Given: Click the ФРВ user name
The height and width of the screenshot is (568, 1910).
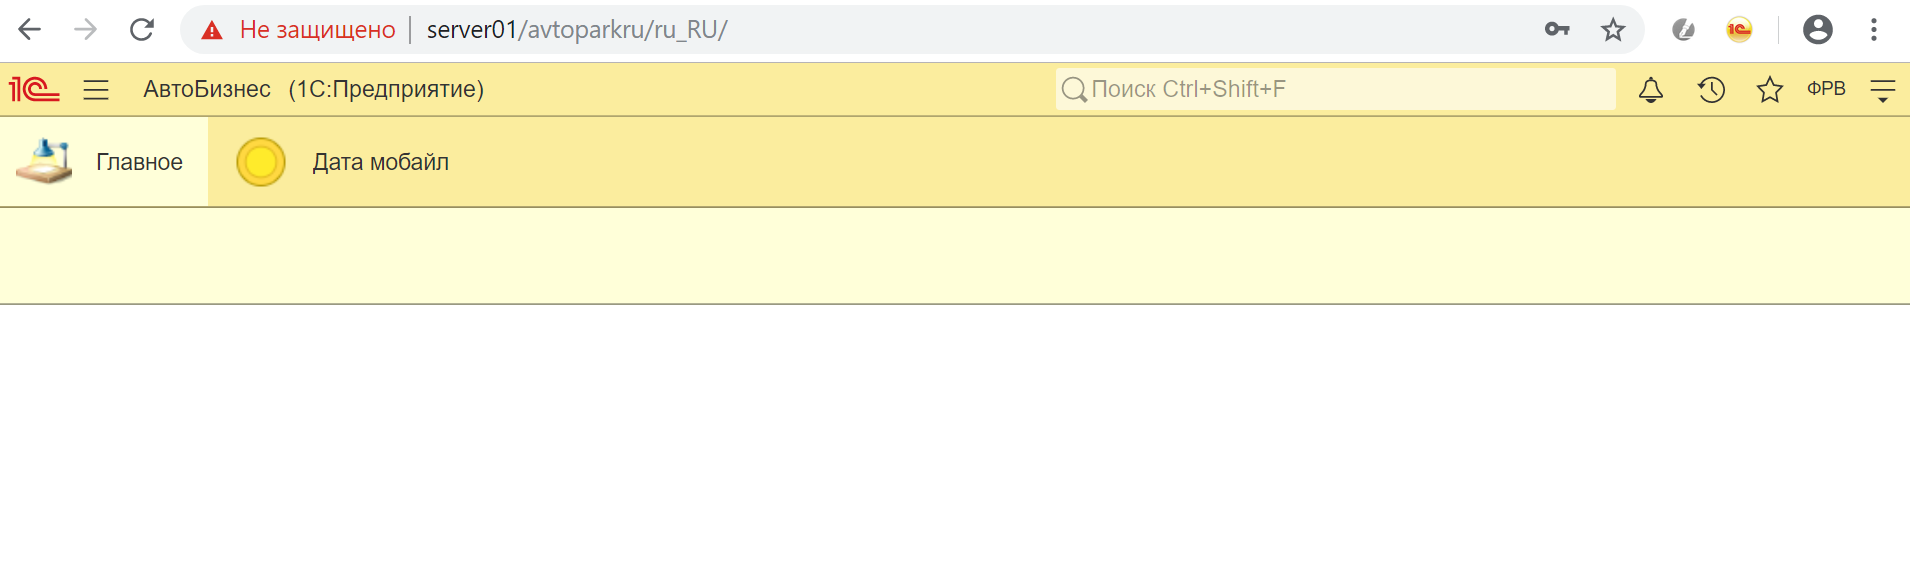Looking at the screenshot, I should pos(1826,89).
